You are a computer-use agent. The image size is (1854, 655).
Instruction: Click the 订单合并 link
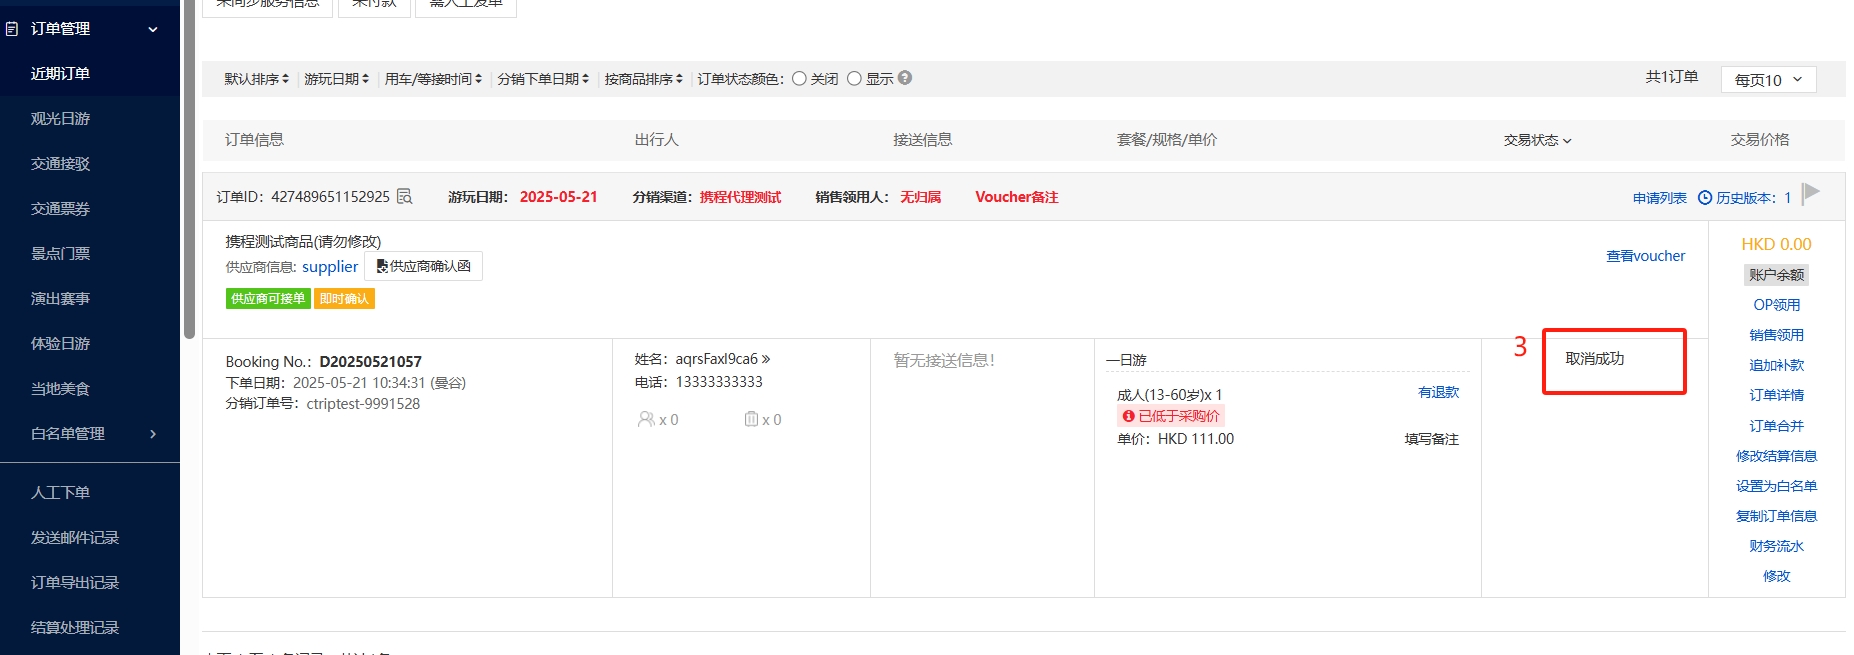pyautogui.click(x=1776, y=426)
